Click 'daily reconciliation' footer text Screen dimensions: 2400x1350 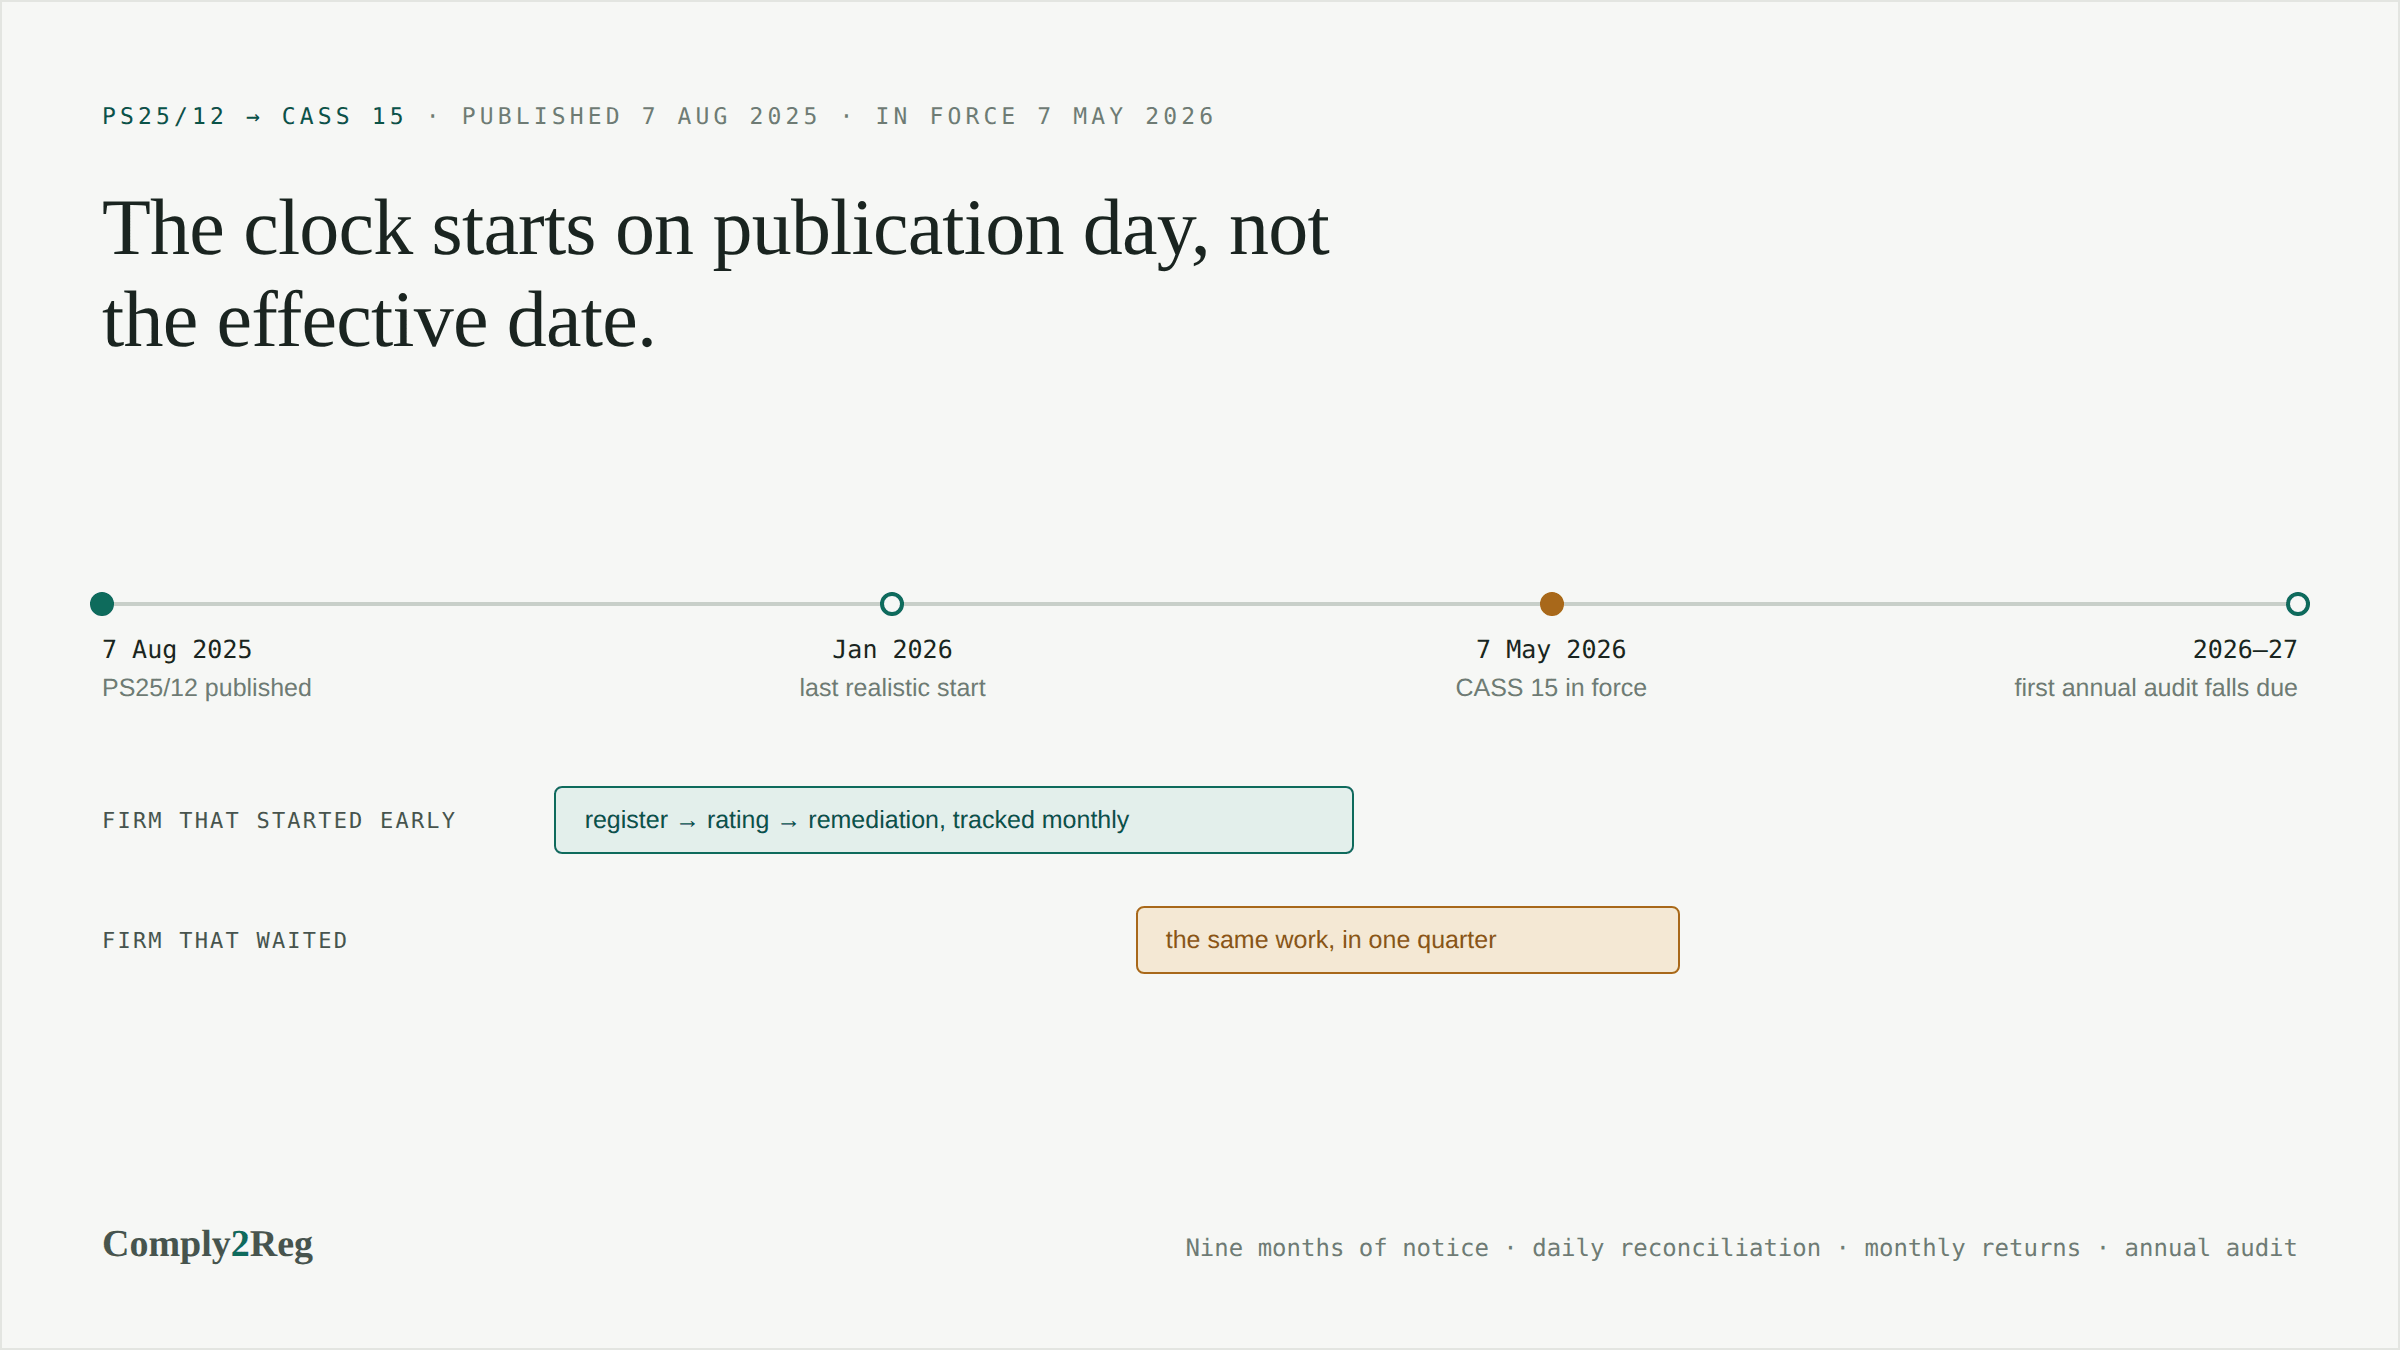[x=1677, y=1248]
